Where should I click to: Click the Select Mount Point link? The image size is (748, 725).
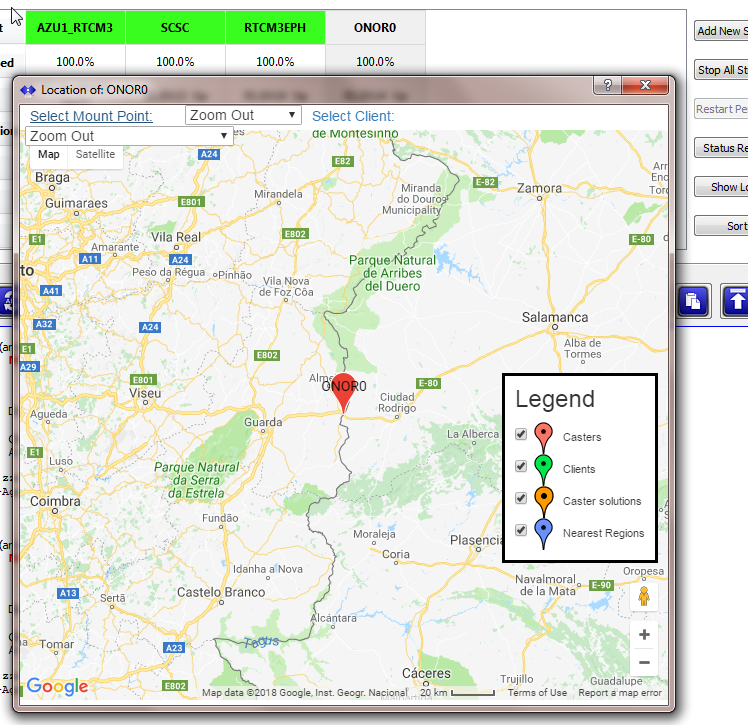[x=91, y=116]
